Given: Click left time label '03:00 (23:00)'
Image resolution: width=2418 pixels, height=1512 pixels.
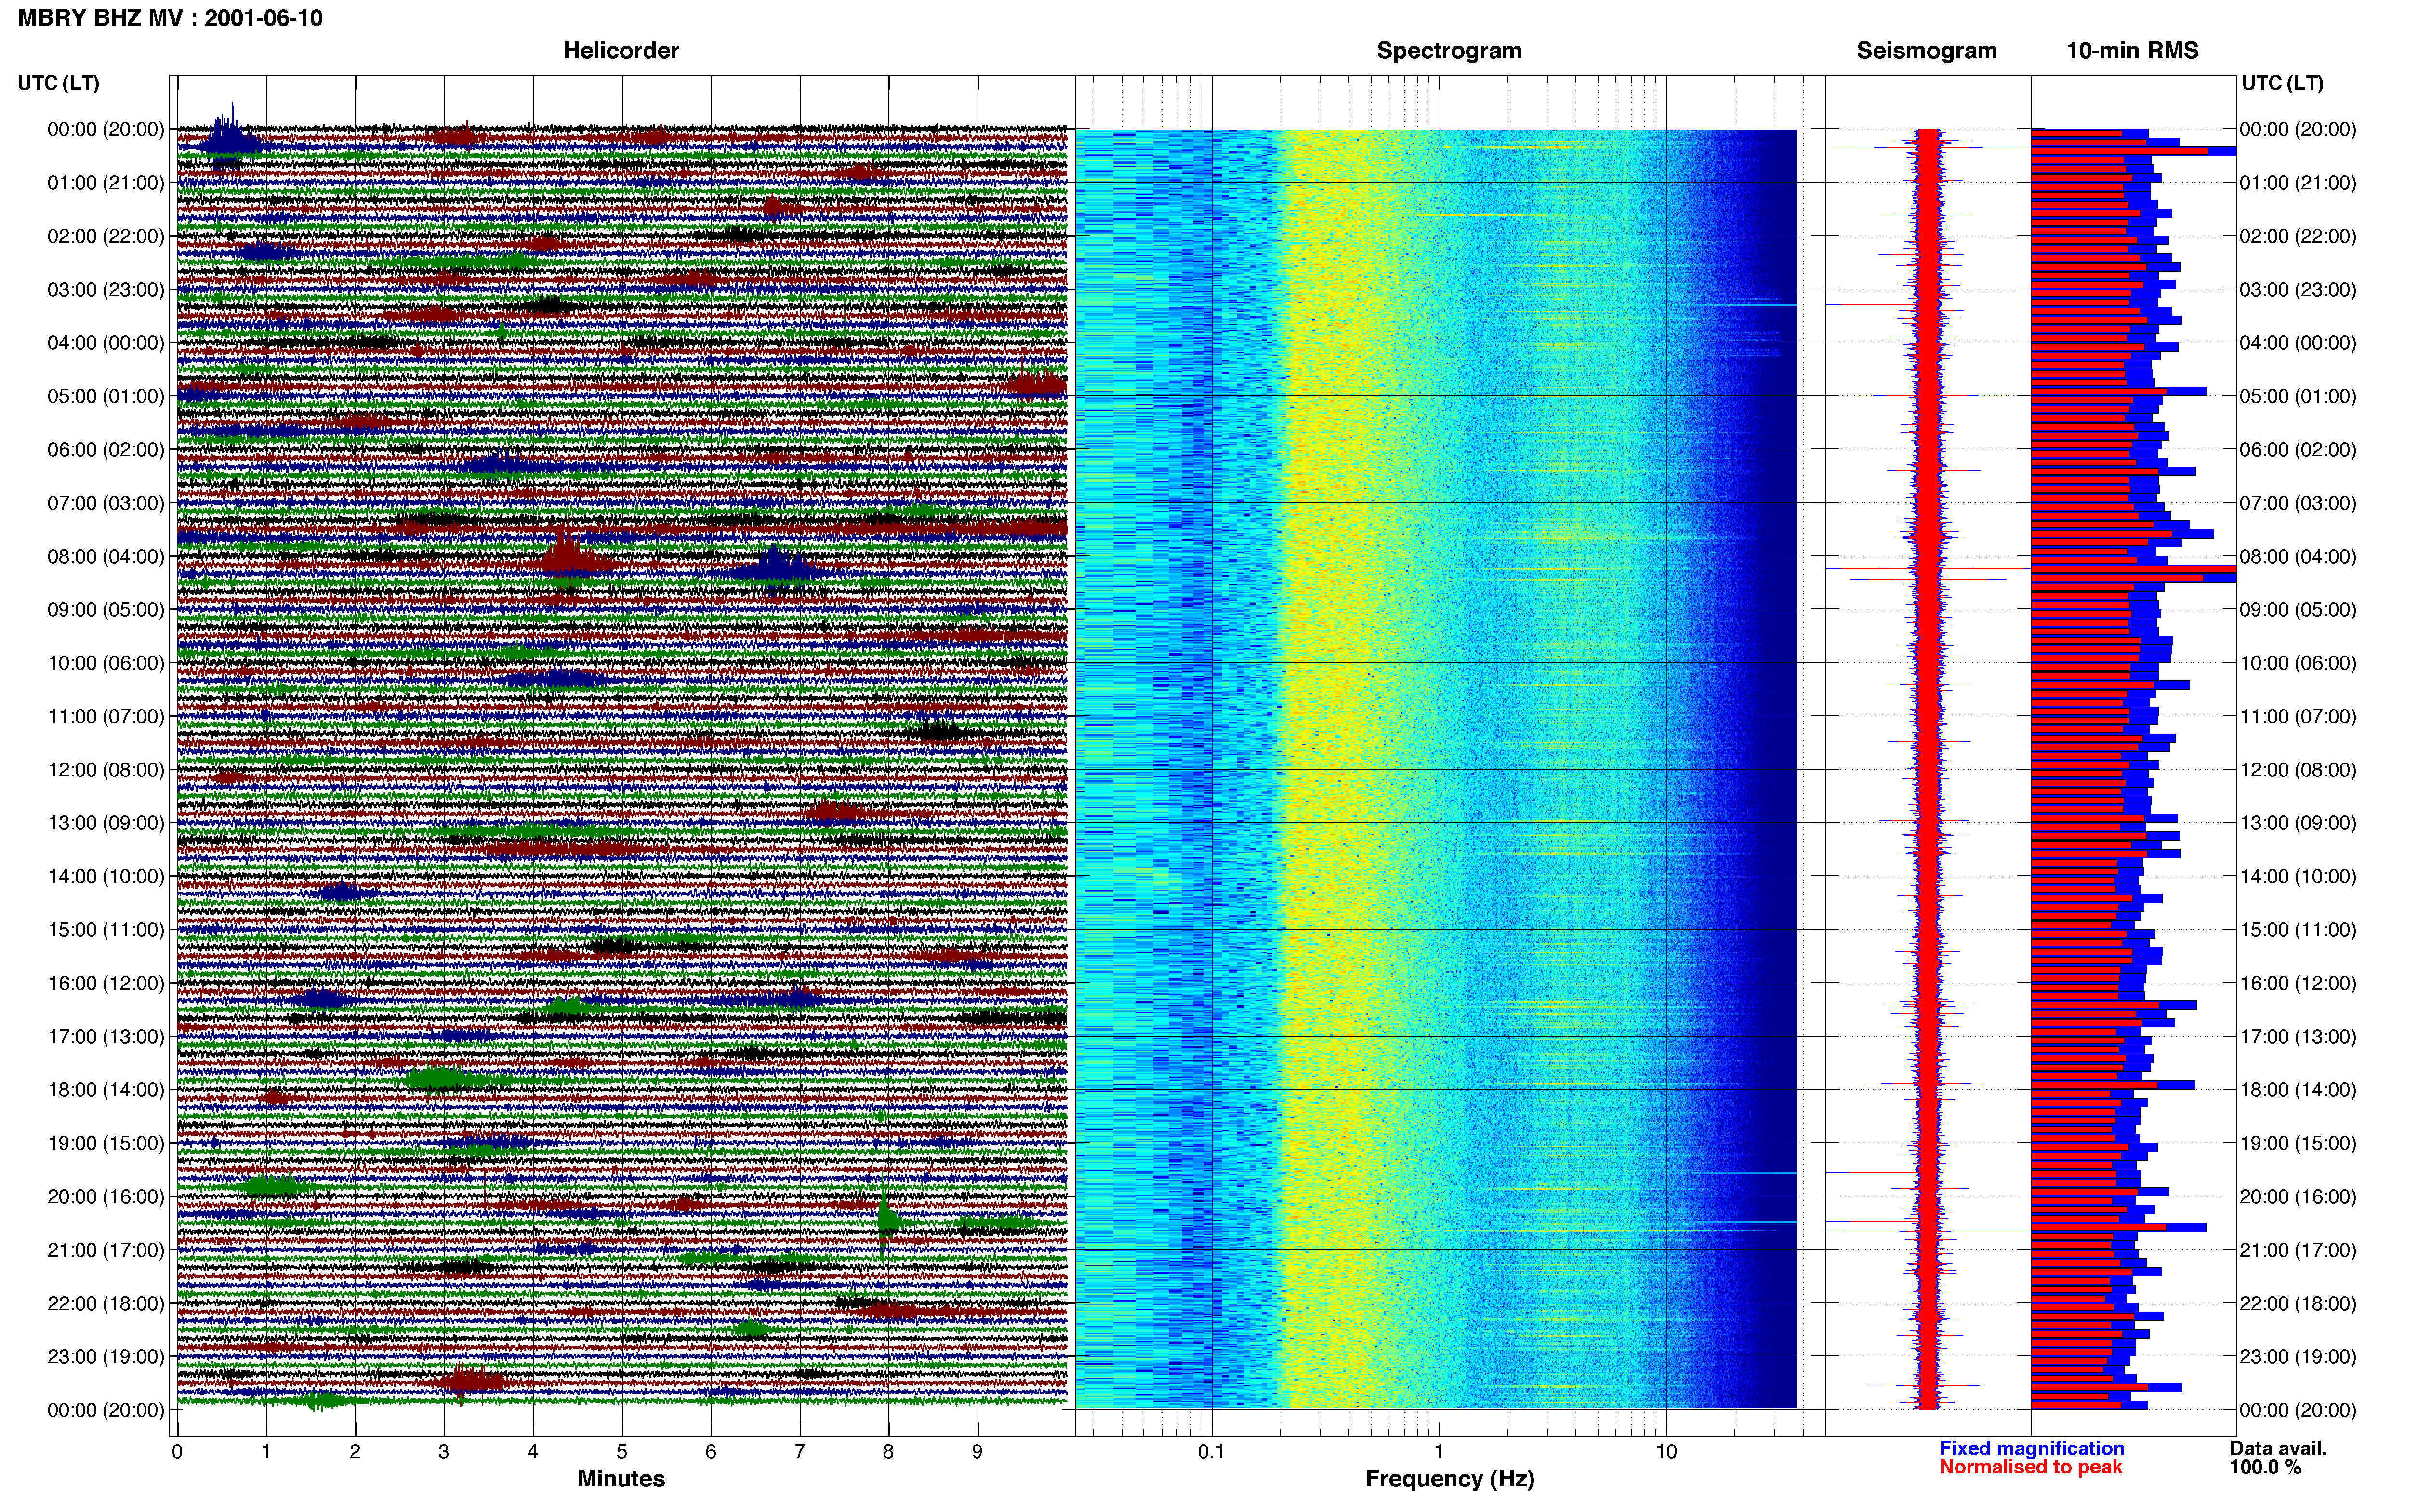Looking at the screenshot, I should [x=105, y=290].
